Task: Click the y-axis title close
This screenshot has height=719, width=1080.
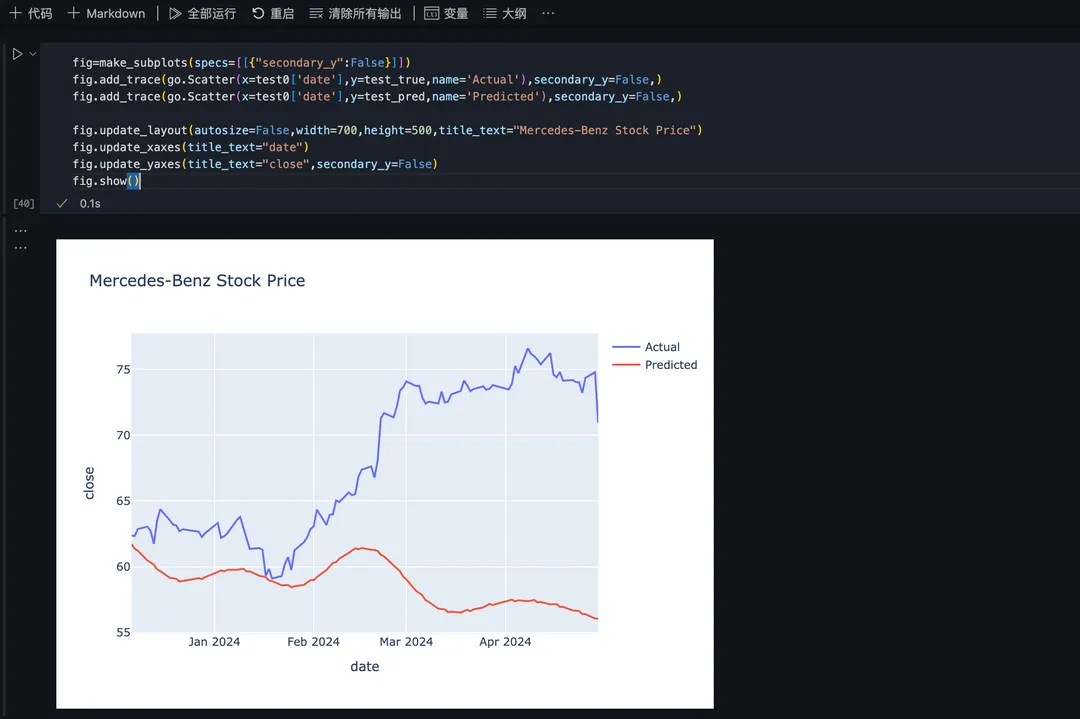Action: 89,483
